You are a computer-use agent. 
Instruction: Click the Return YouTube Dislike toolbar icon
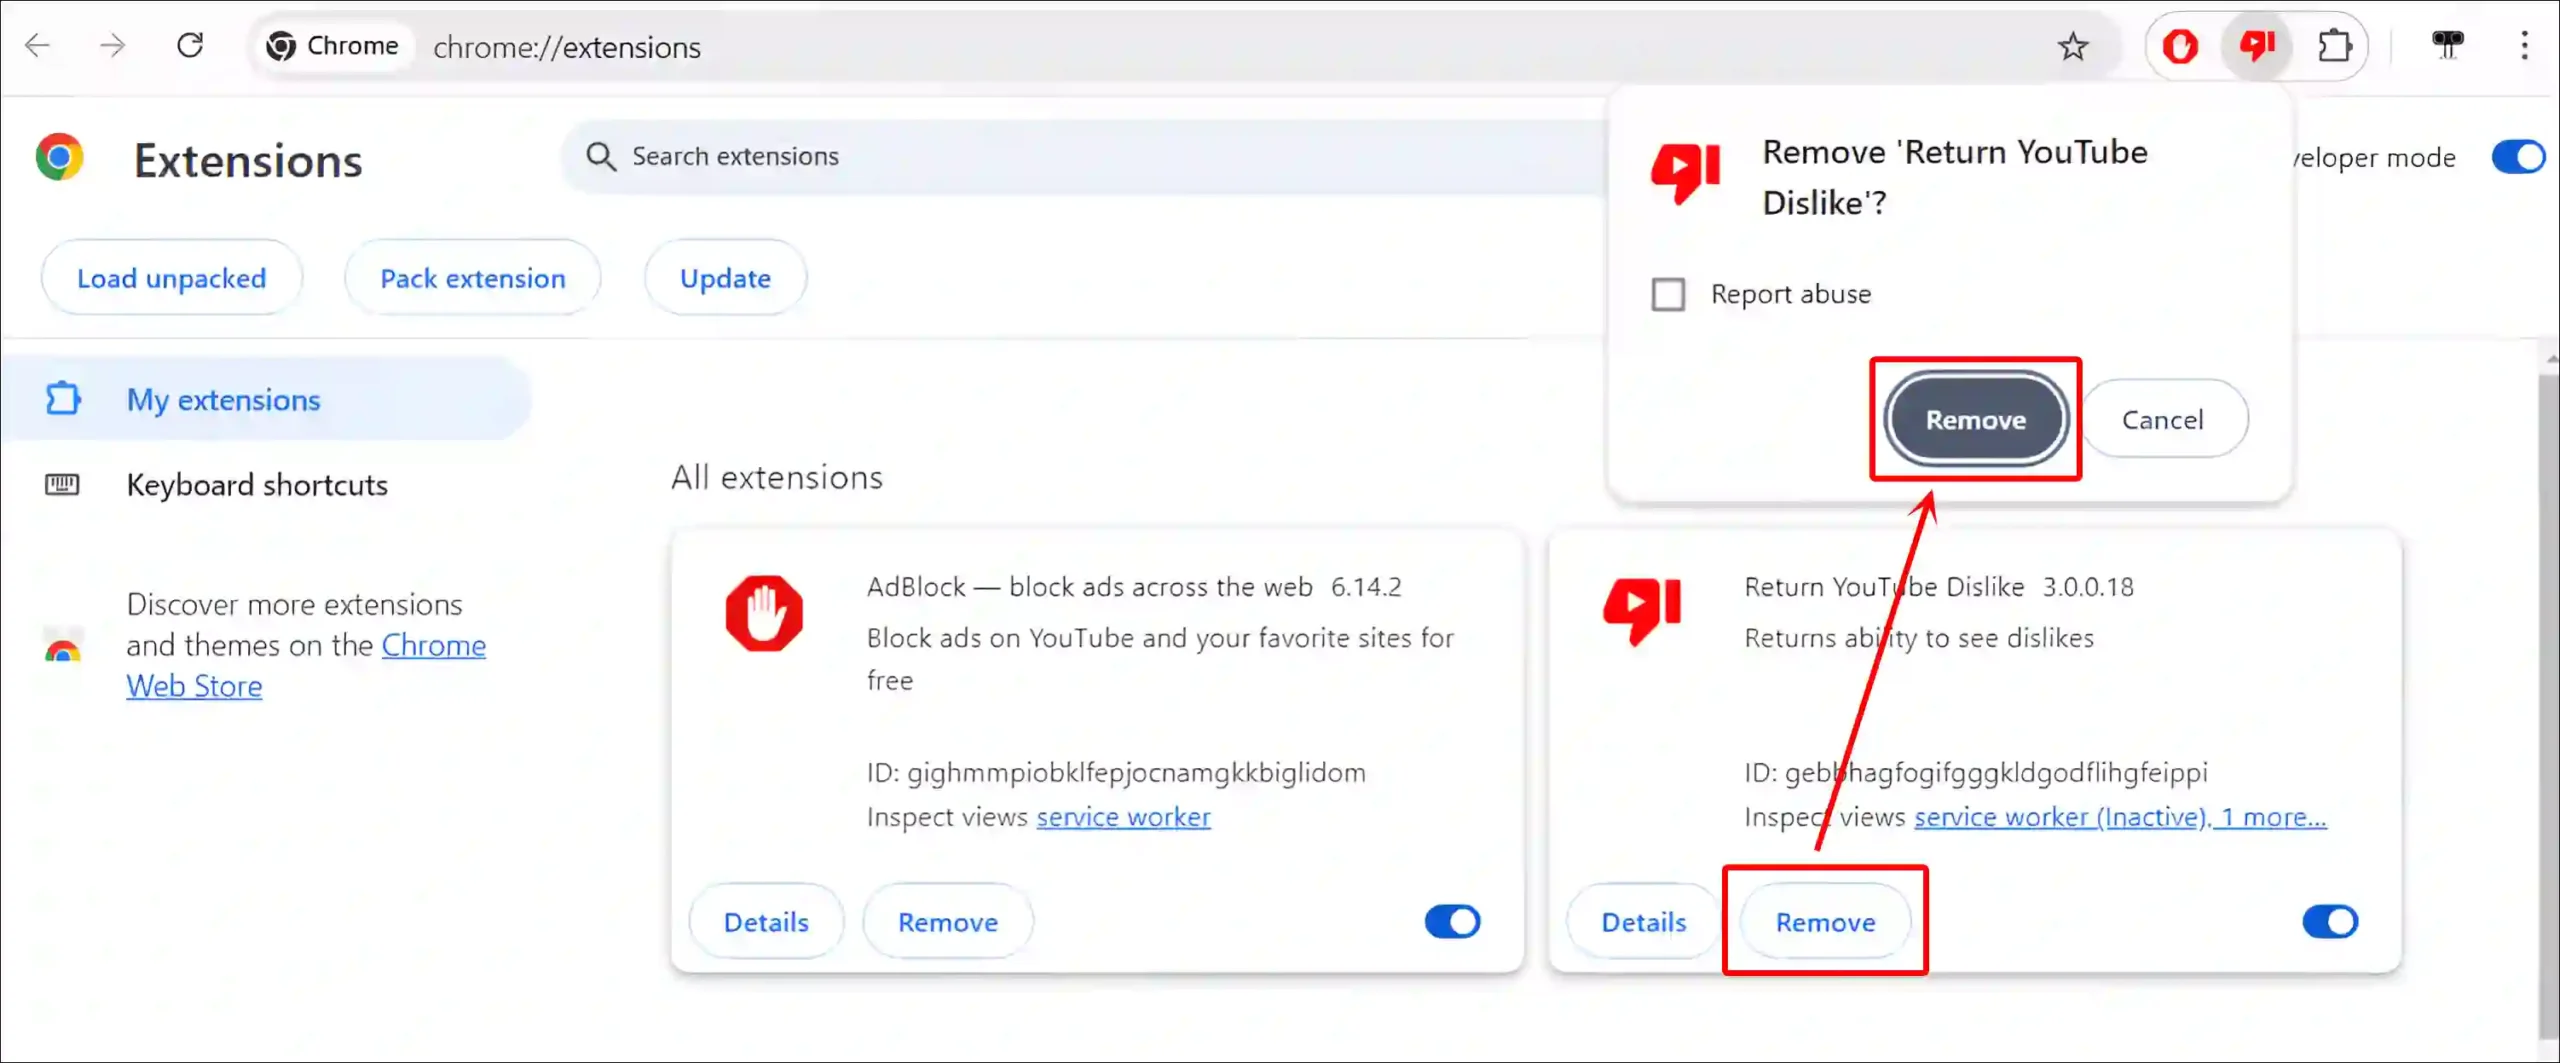(2257, 46)
